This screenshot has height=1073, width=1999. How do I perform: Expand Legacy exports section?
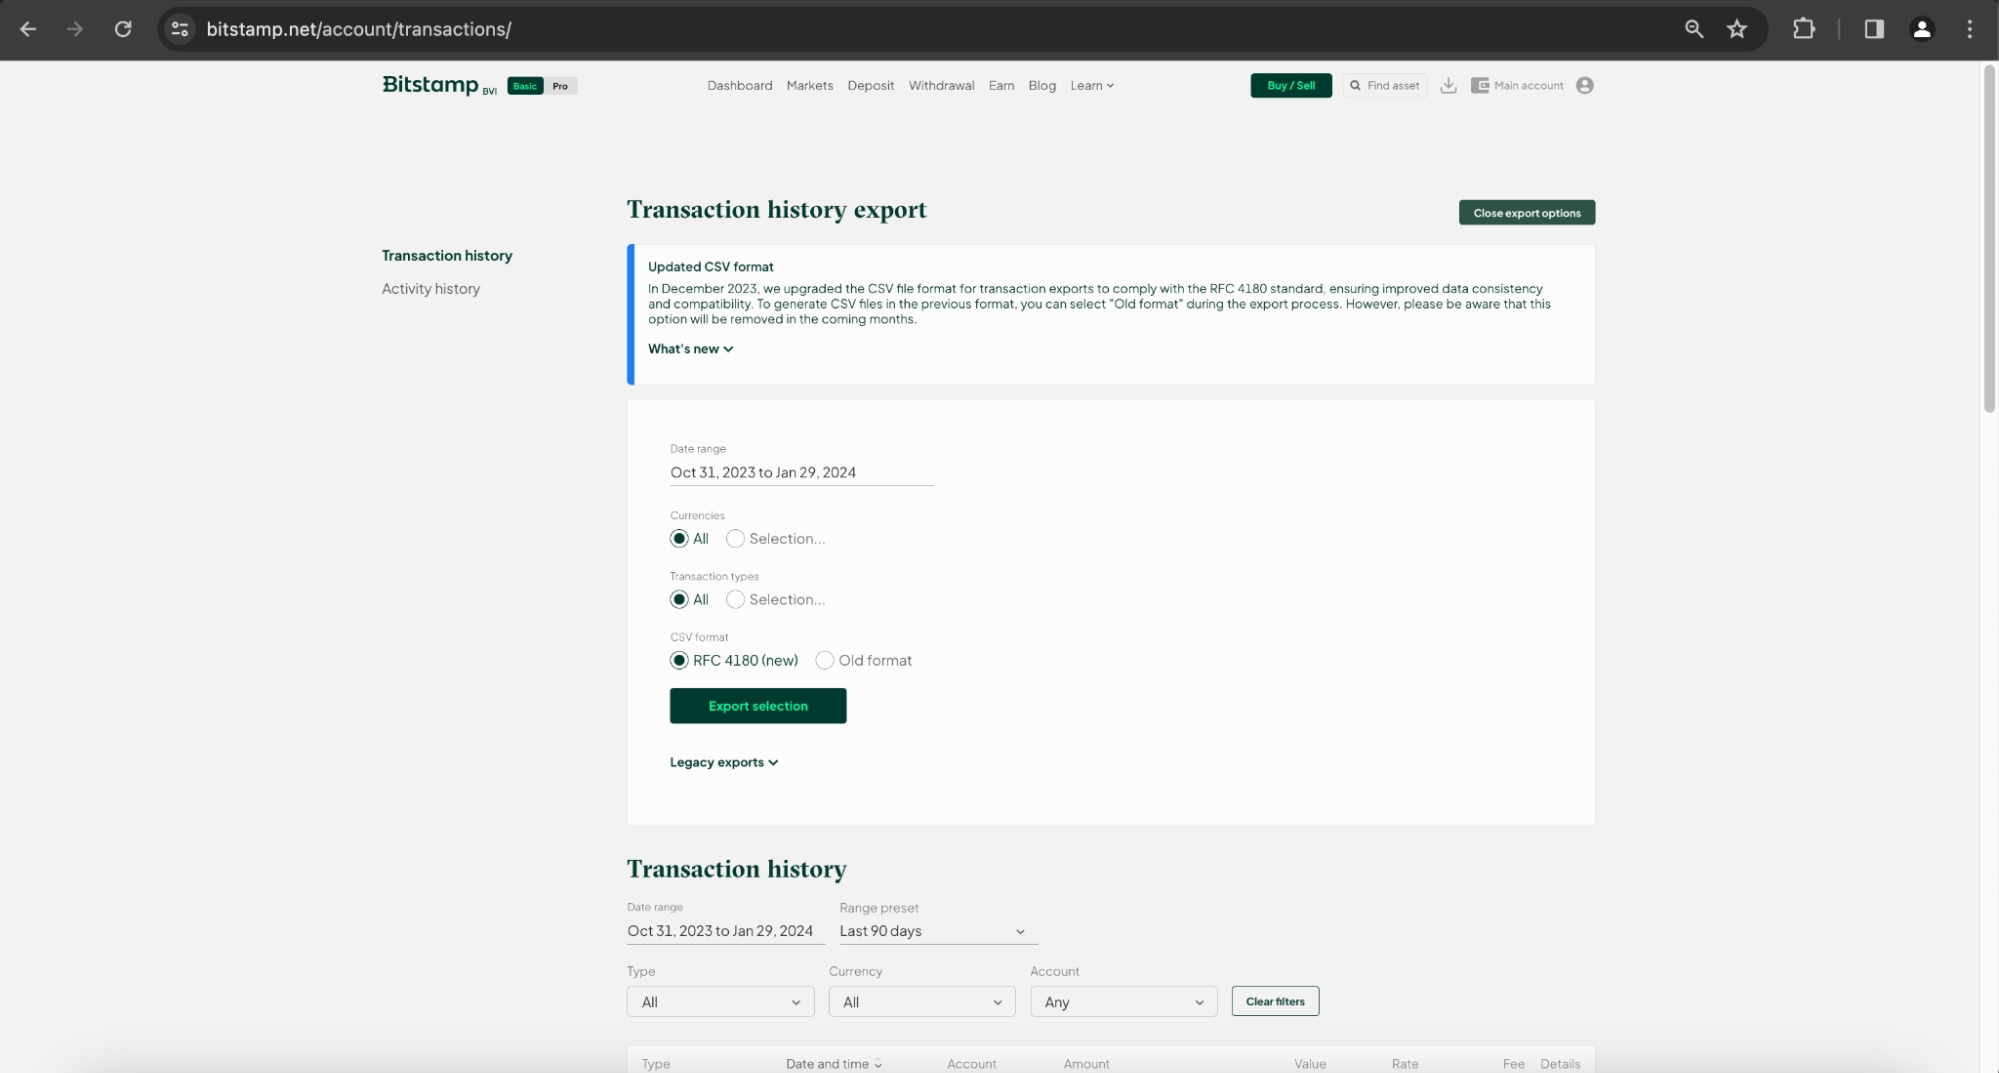(724, 762)
